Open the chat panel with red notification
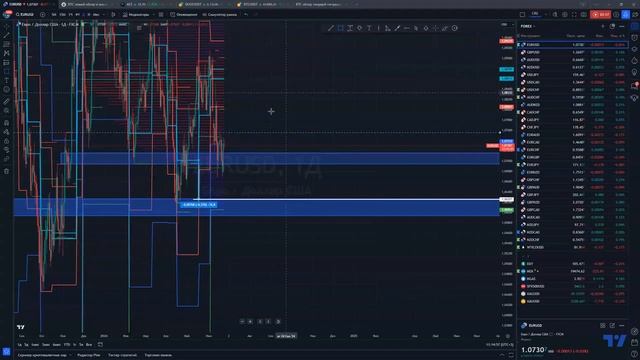This screenshot has height=360, width=640. 635,85
